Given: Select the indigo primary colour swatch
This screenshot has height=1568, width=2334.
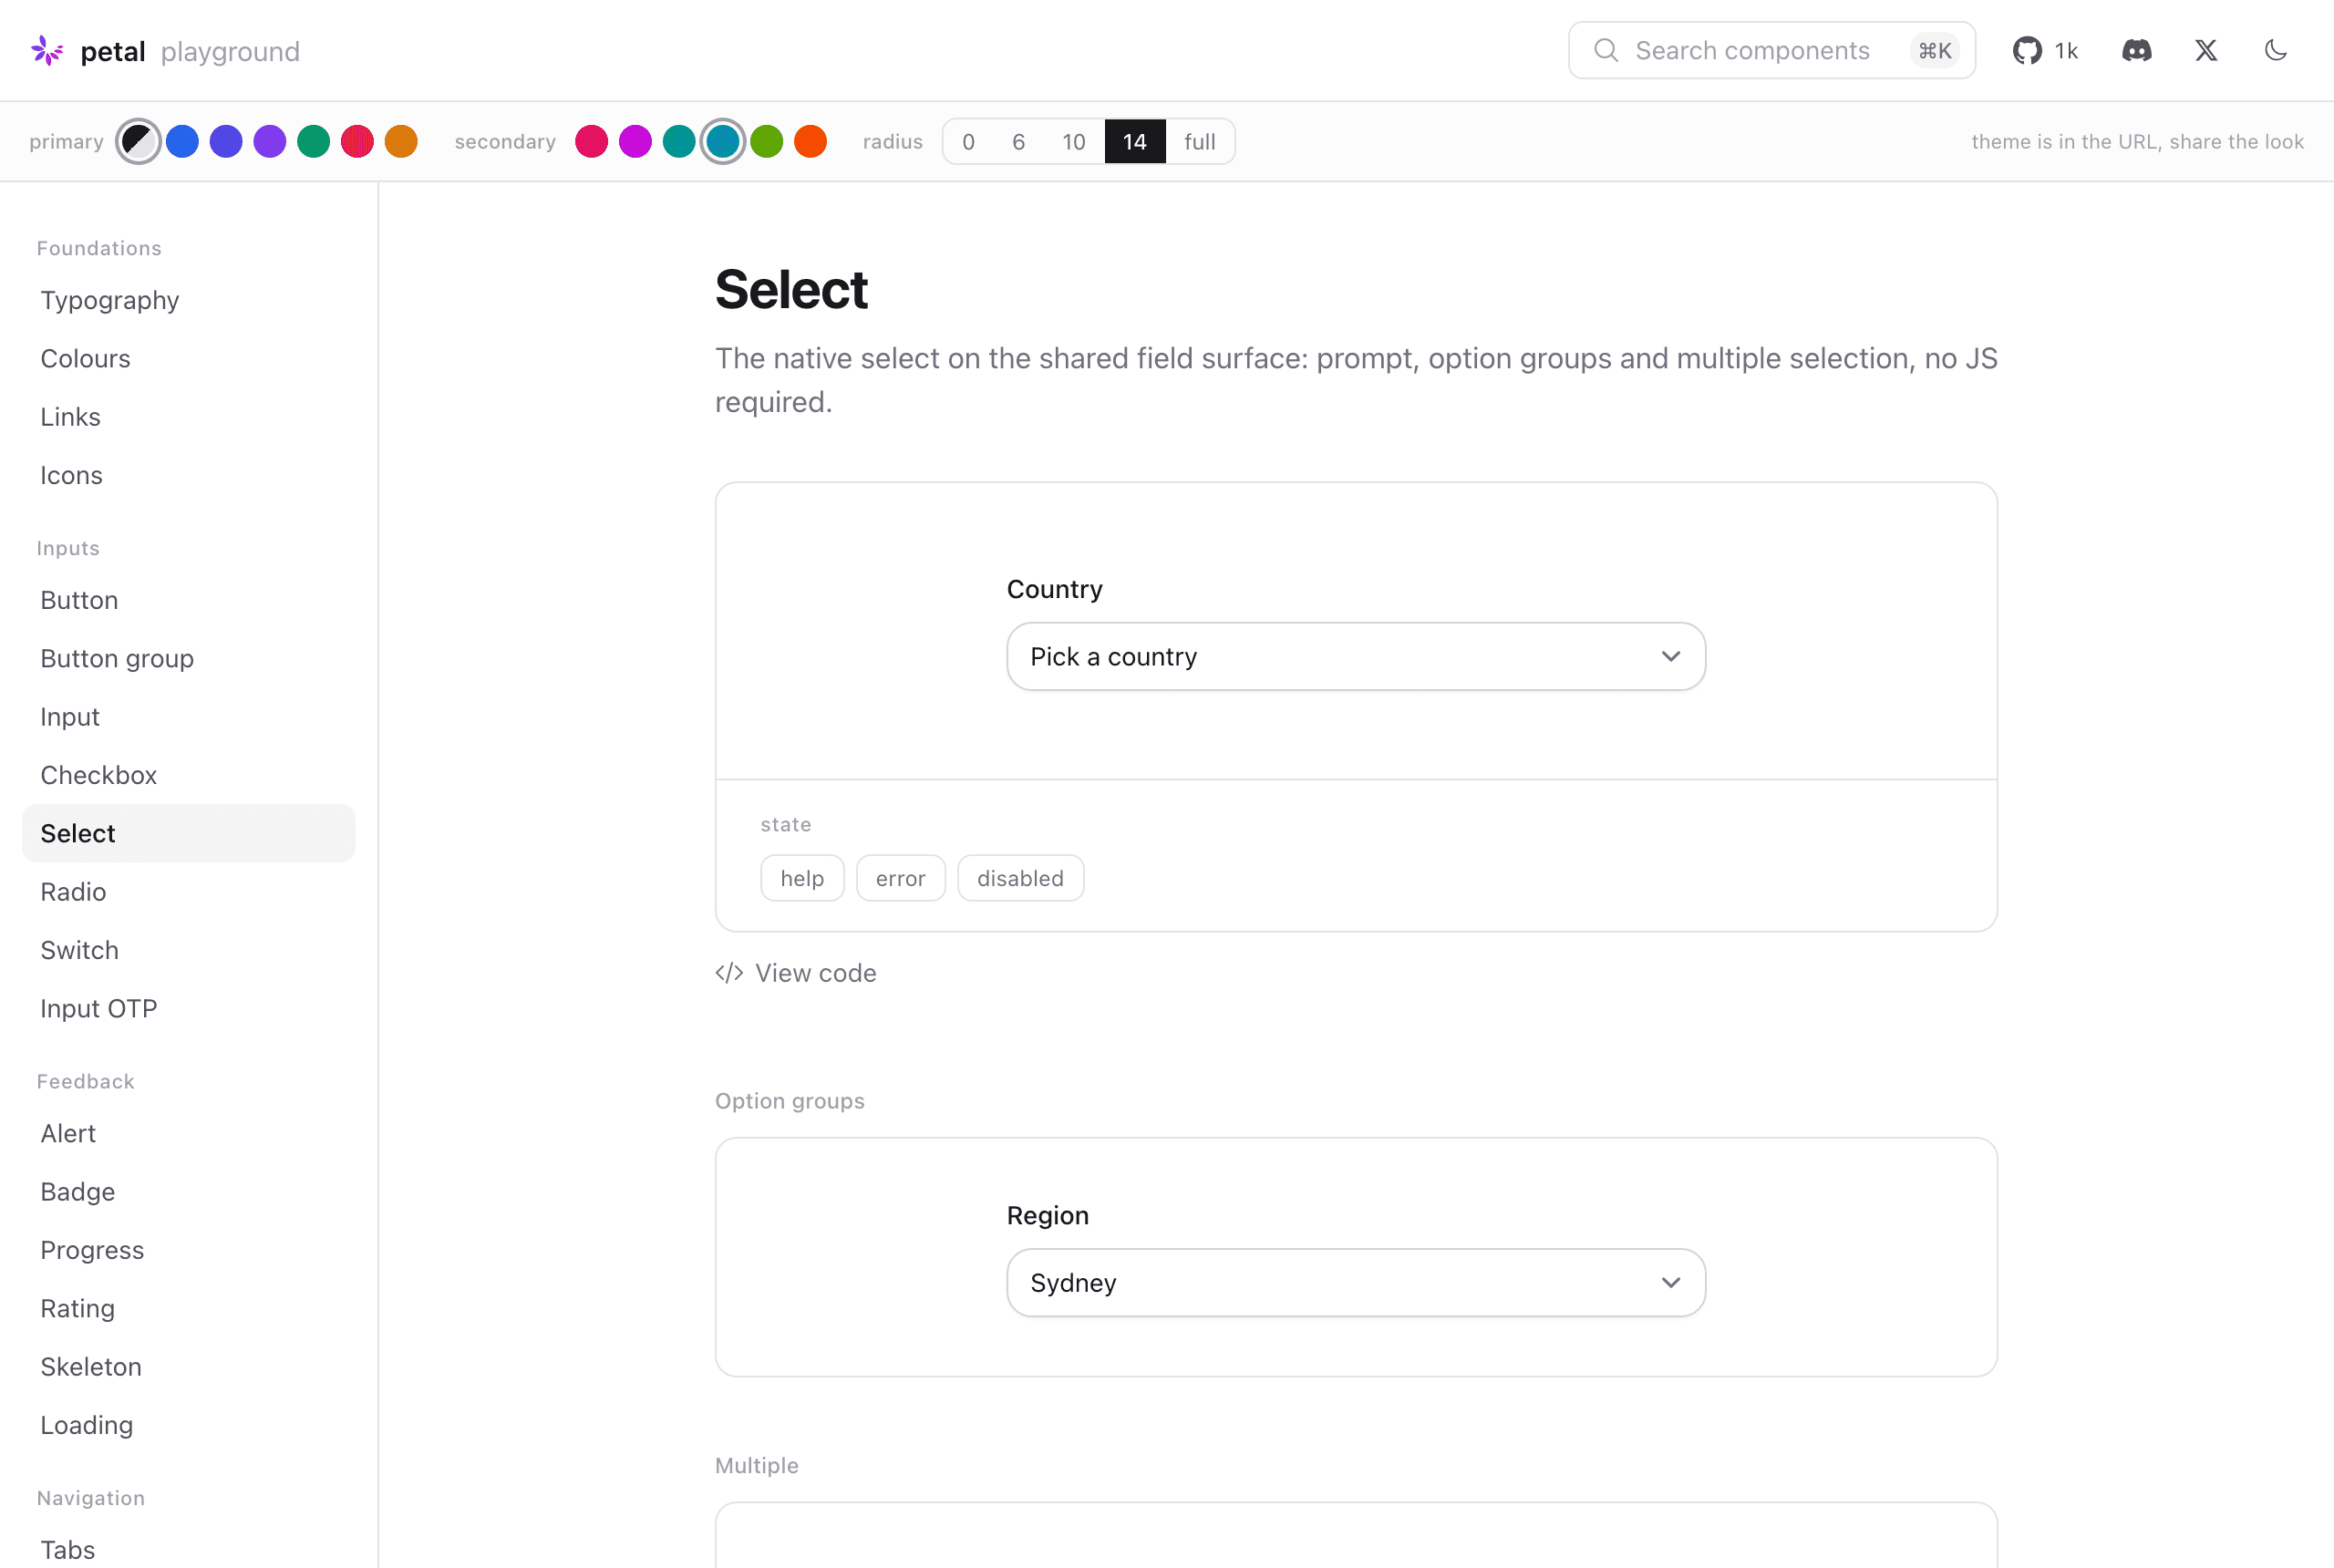Looking at the screenshot, I should (x=226, y=142).
